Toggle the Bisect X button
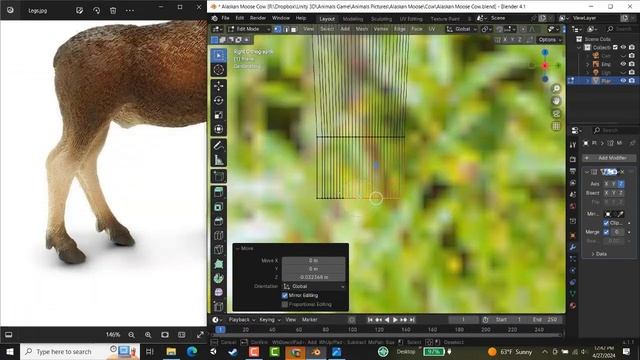The width and height of the screenshot is (640, 360). pyautogui.click(x=607, y=193)
